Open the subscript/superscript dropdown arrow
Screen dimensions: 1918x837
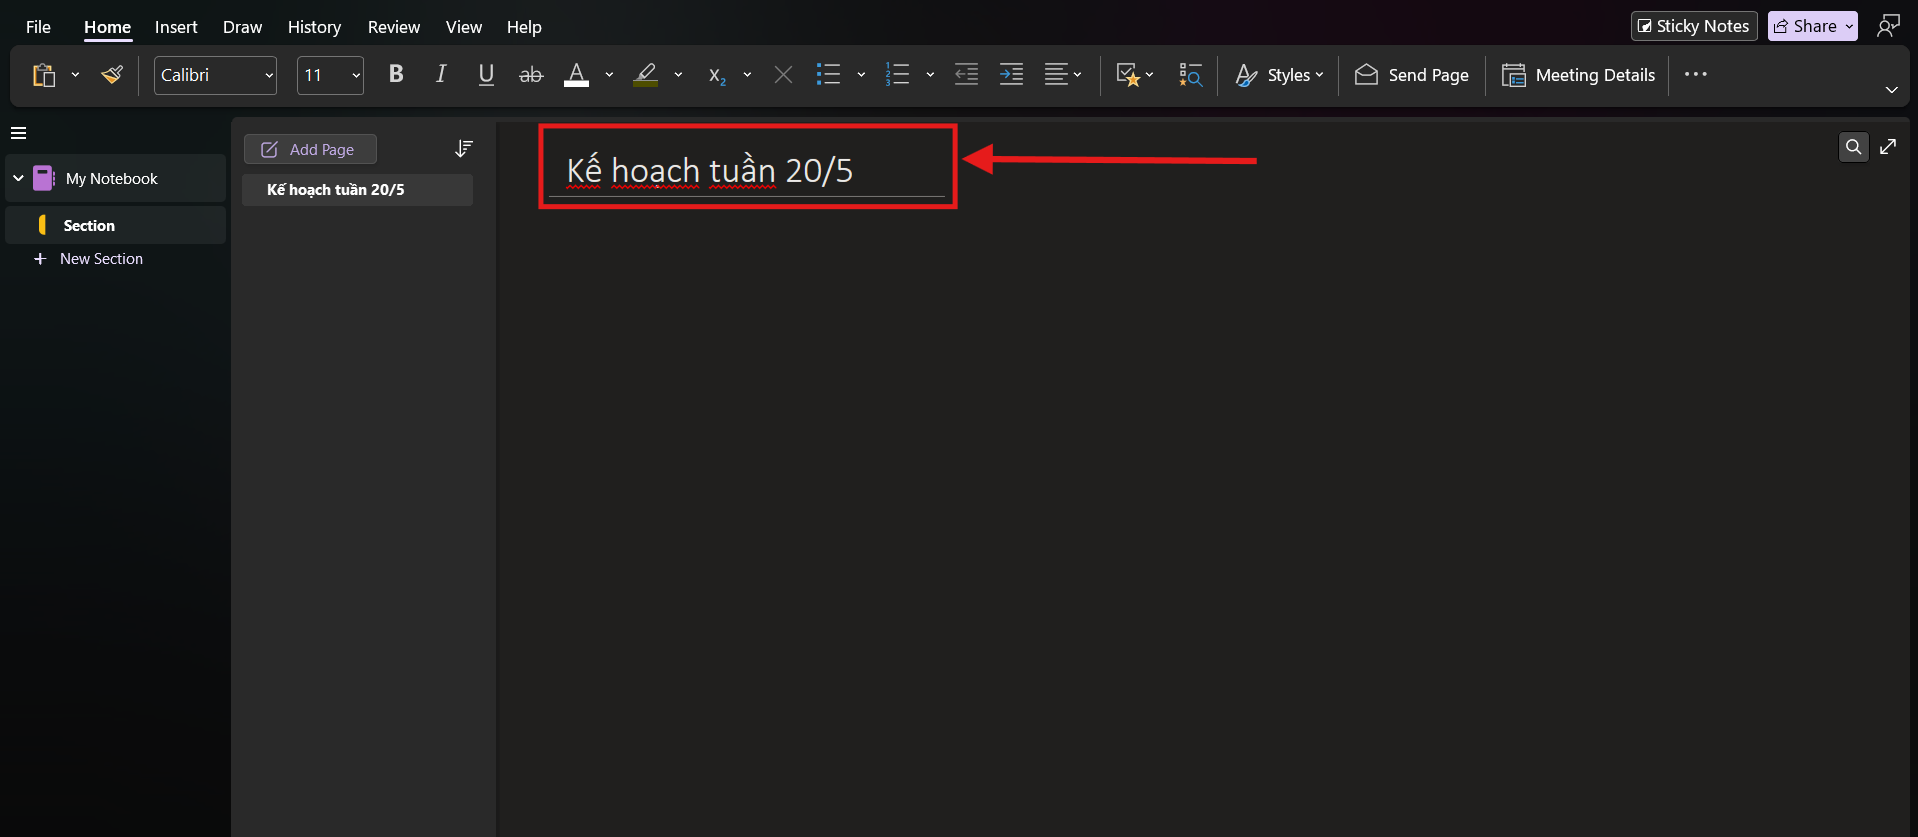pyautogui.click(x=747, y=75)
